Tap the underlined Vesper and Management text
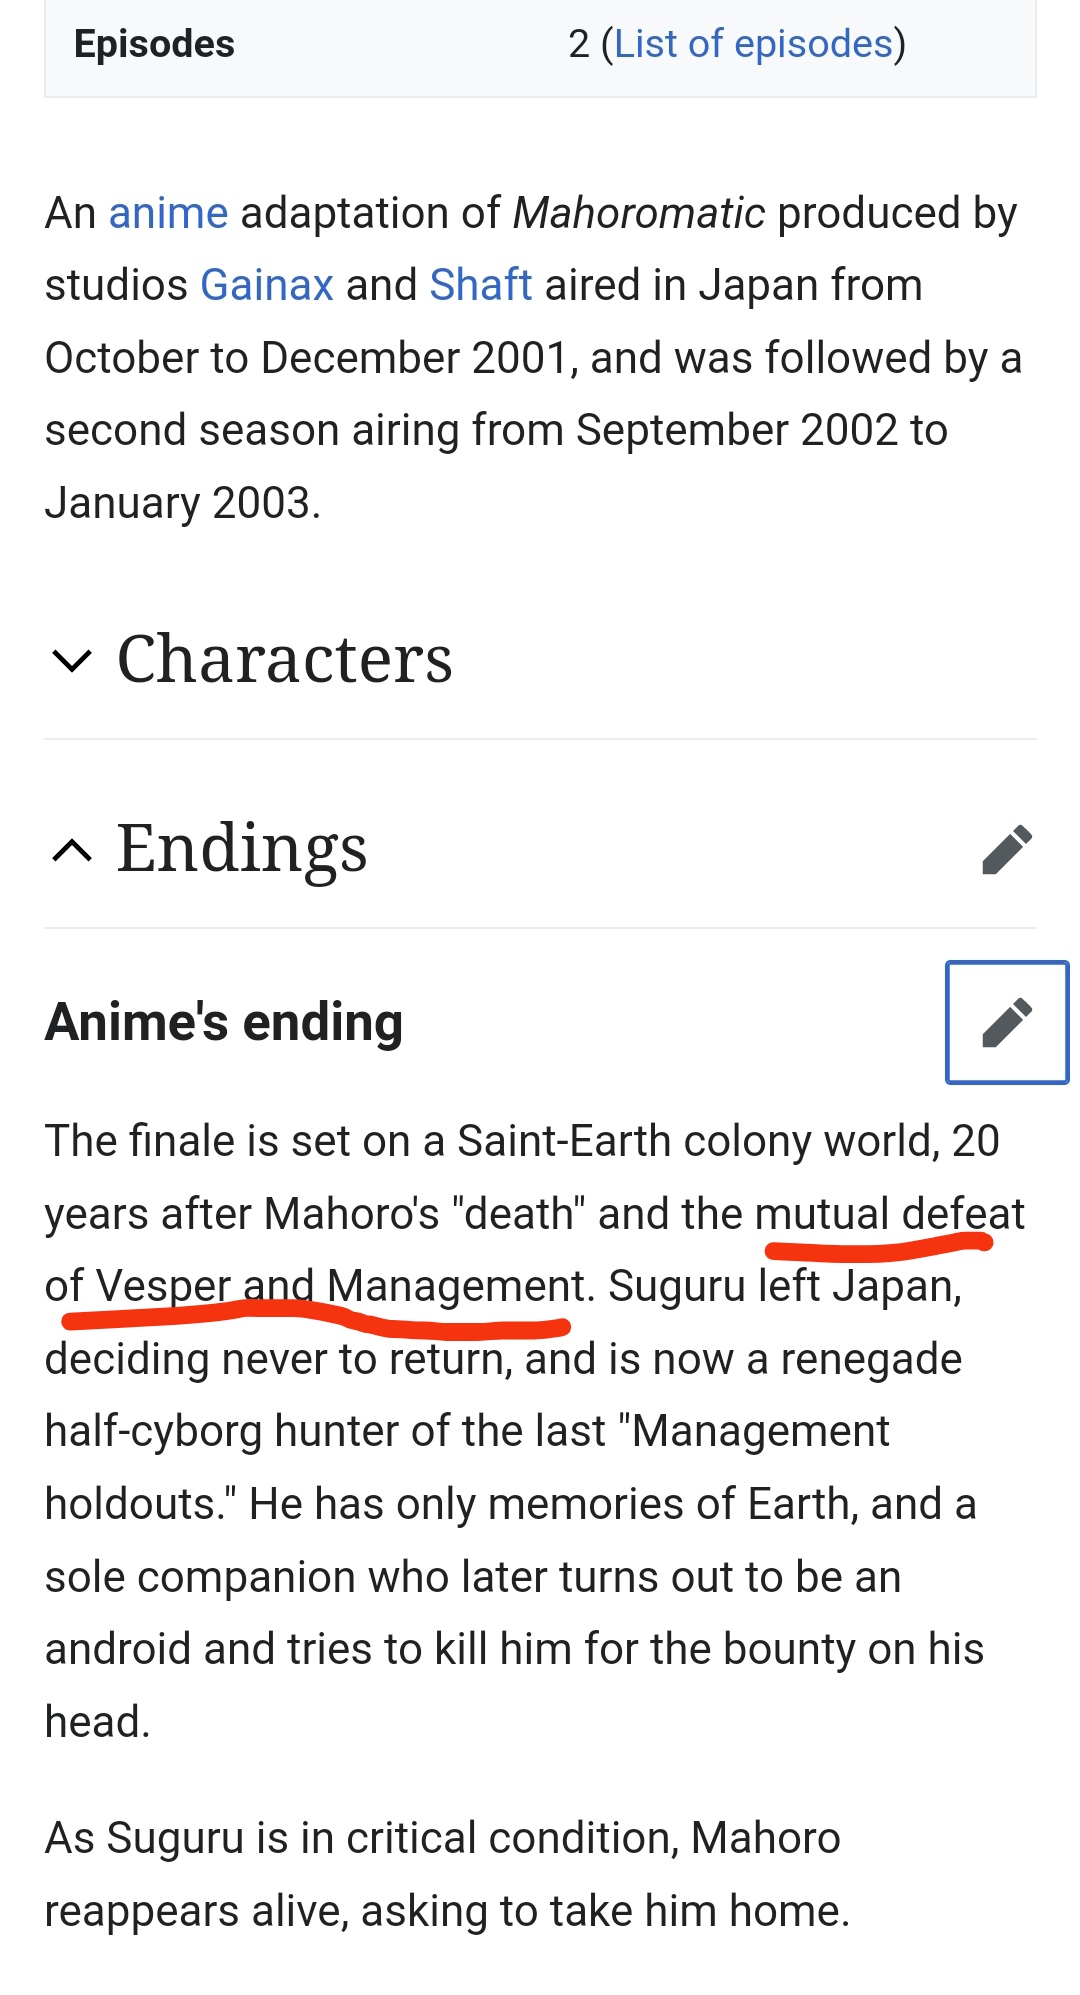 click(340, 1286)
